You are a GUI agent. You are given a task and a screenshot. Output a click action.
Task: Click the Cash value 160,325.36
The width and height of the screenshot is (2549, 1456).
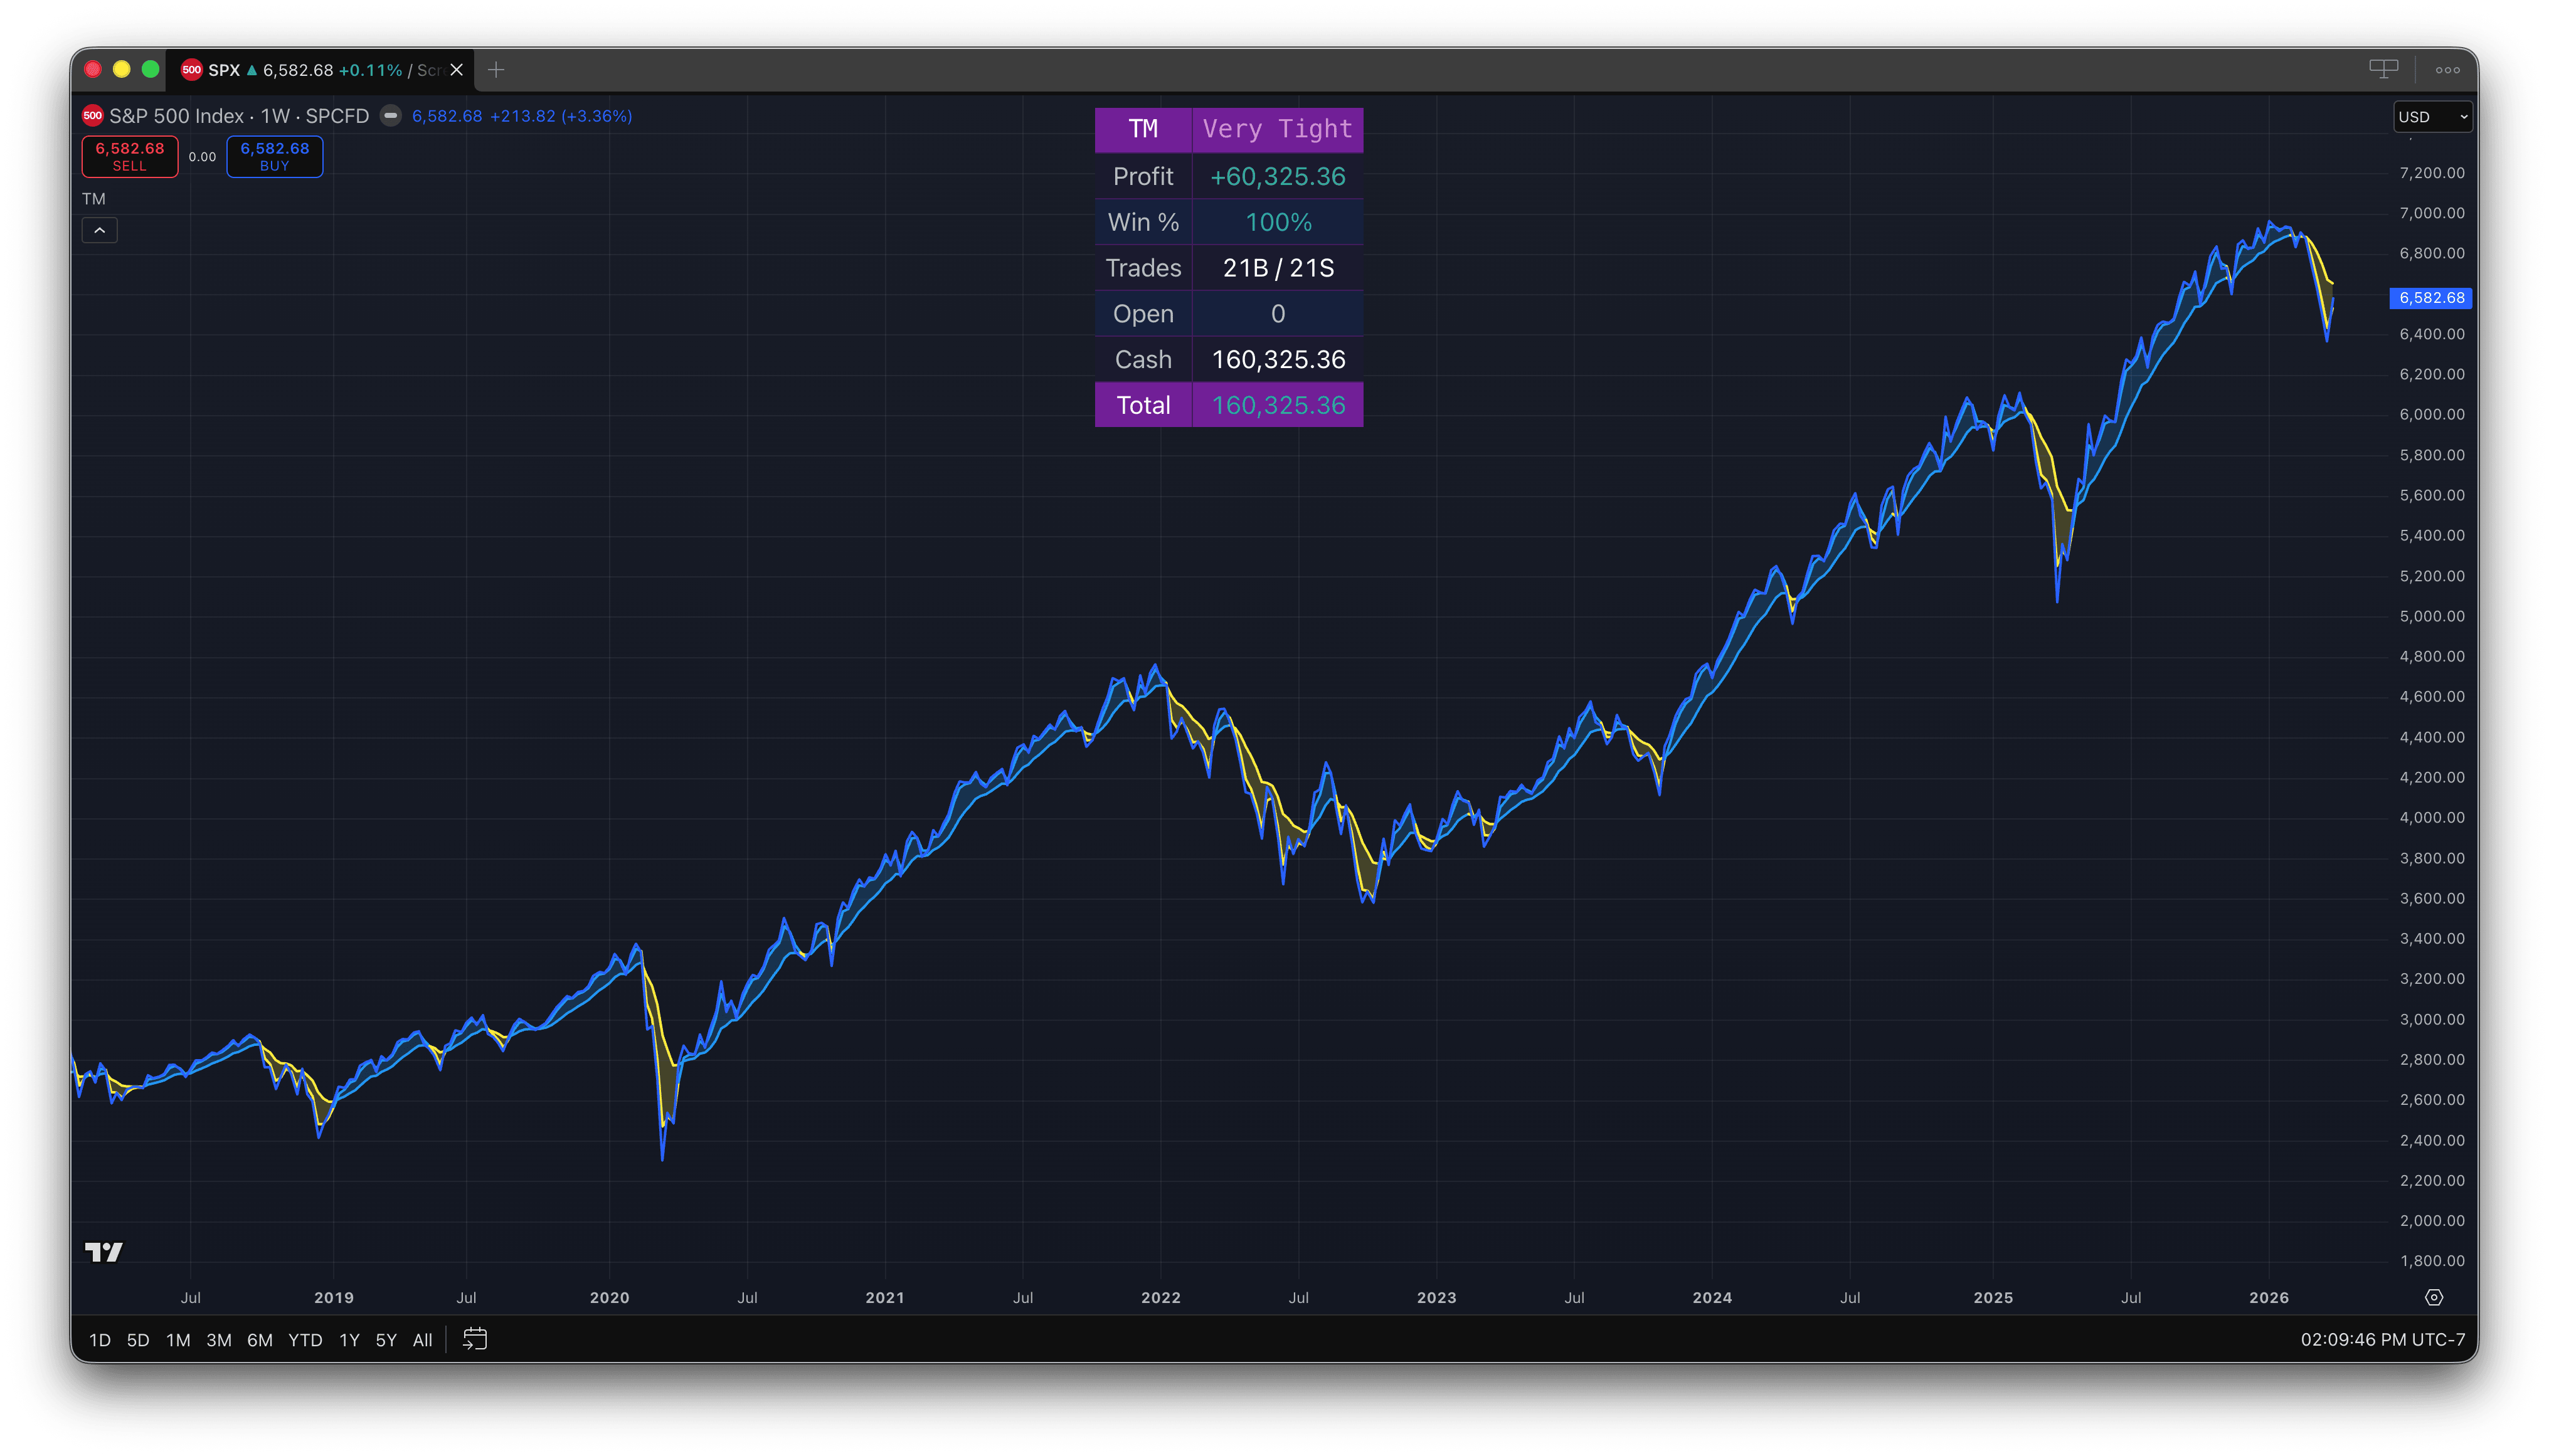coord(1277,360)
